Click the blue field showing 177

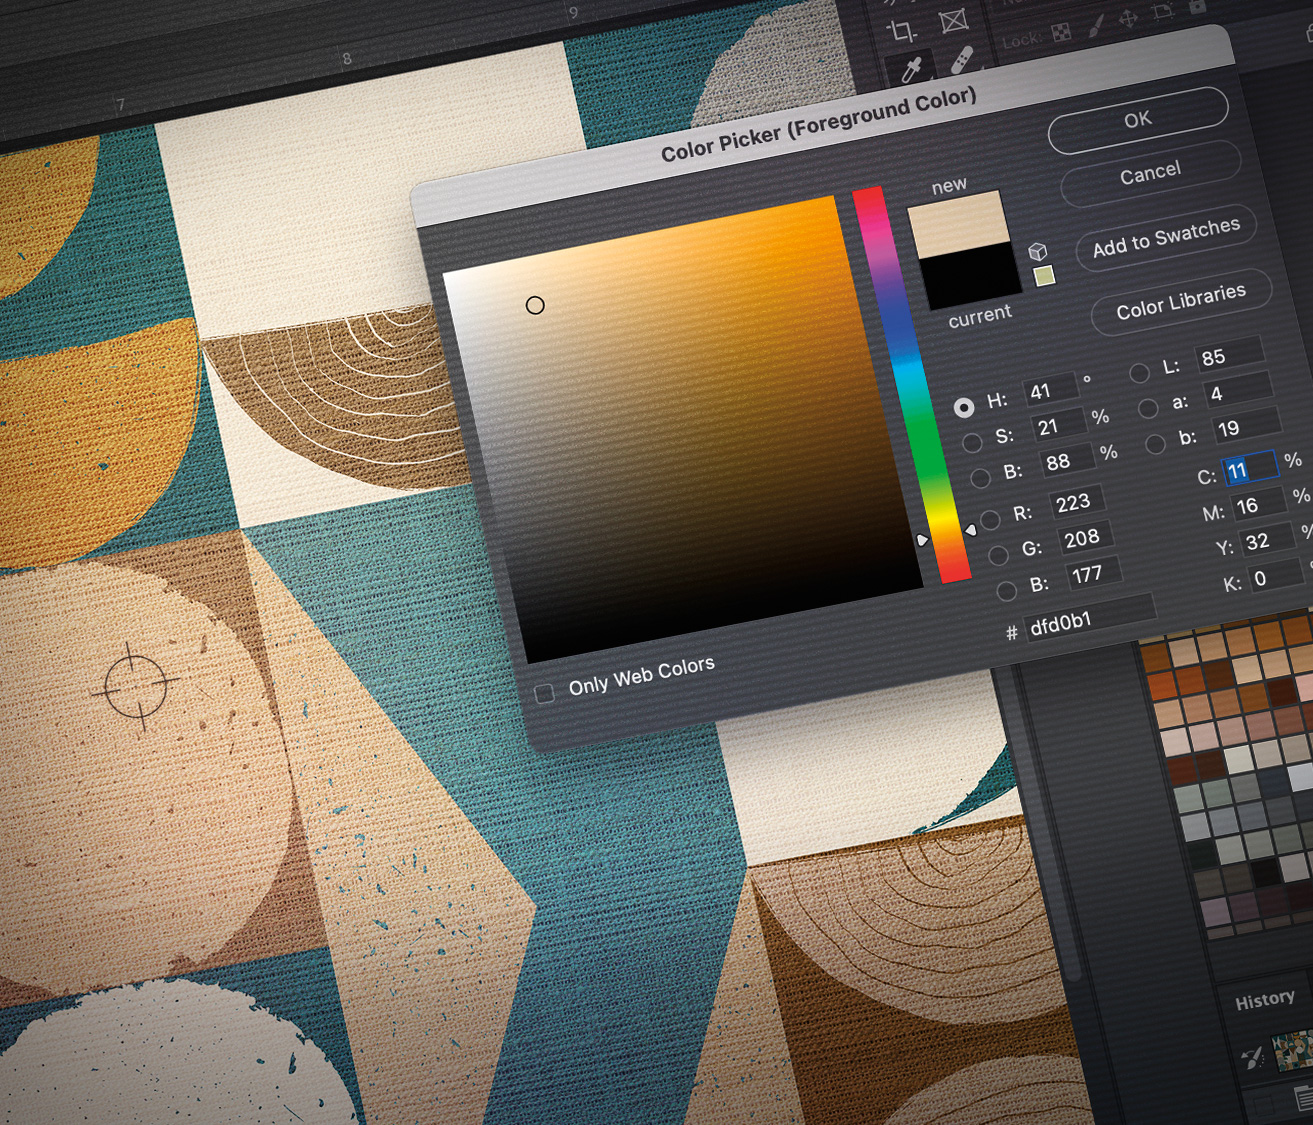coord(1093,573)
